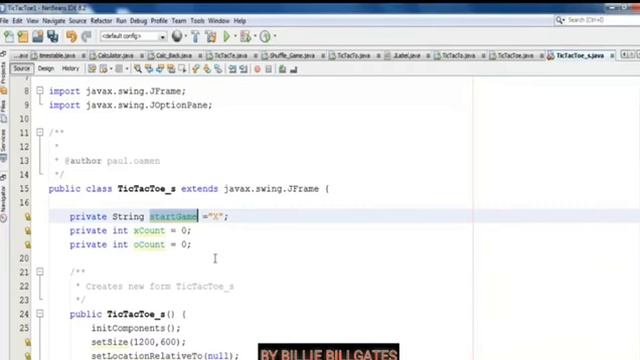The width and height of the screenshot is (640, 360).
Task: Start macro recording with the red circle
Action: coord(257,69)
